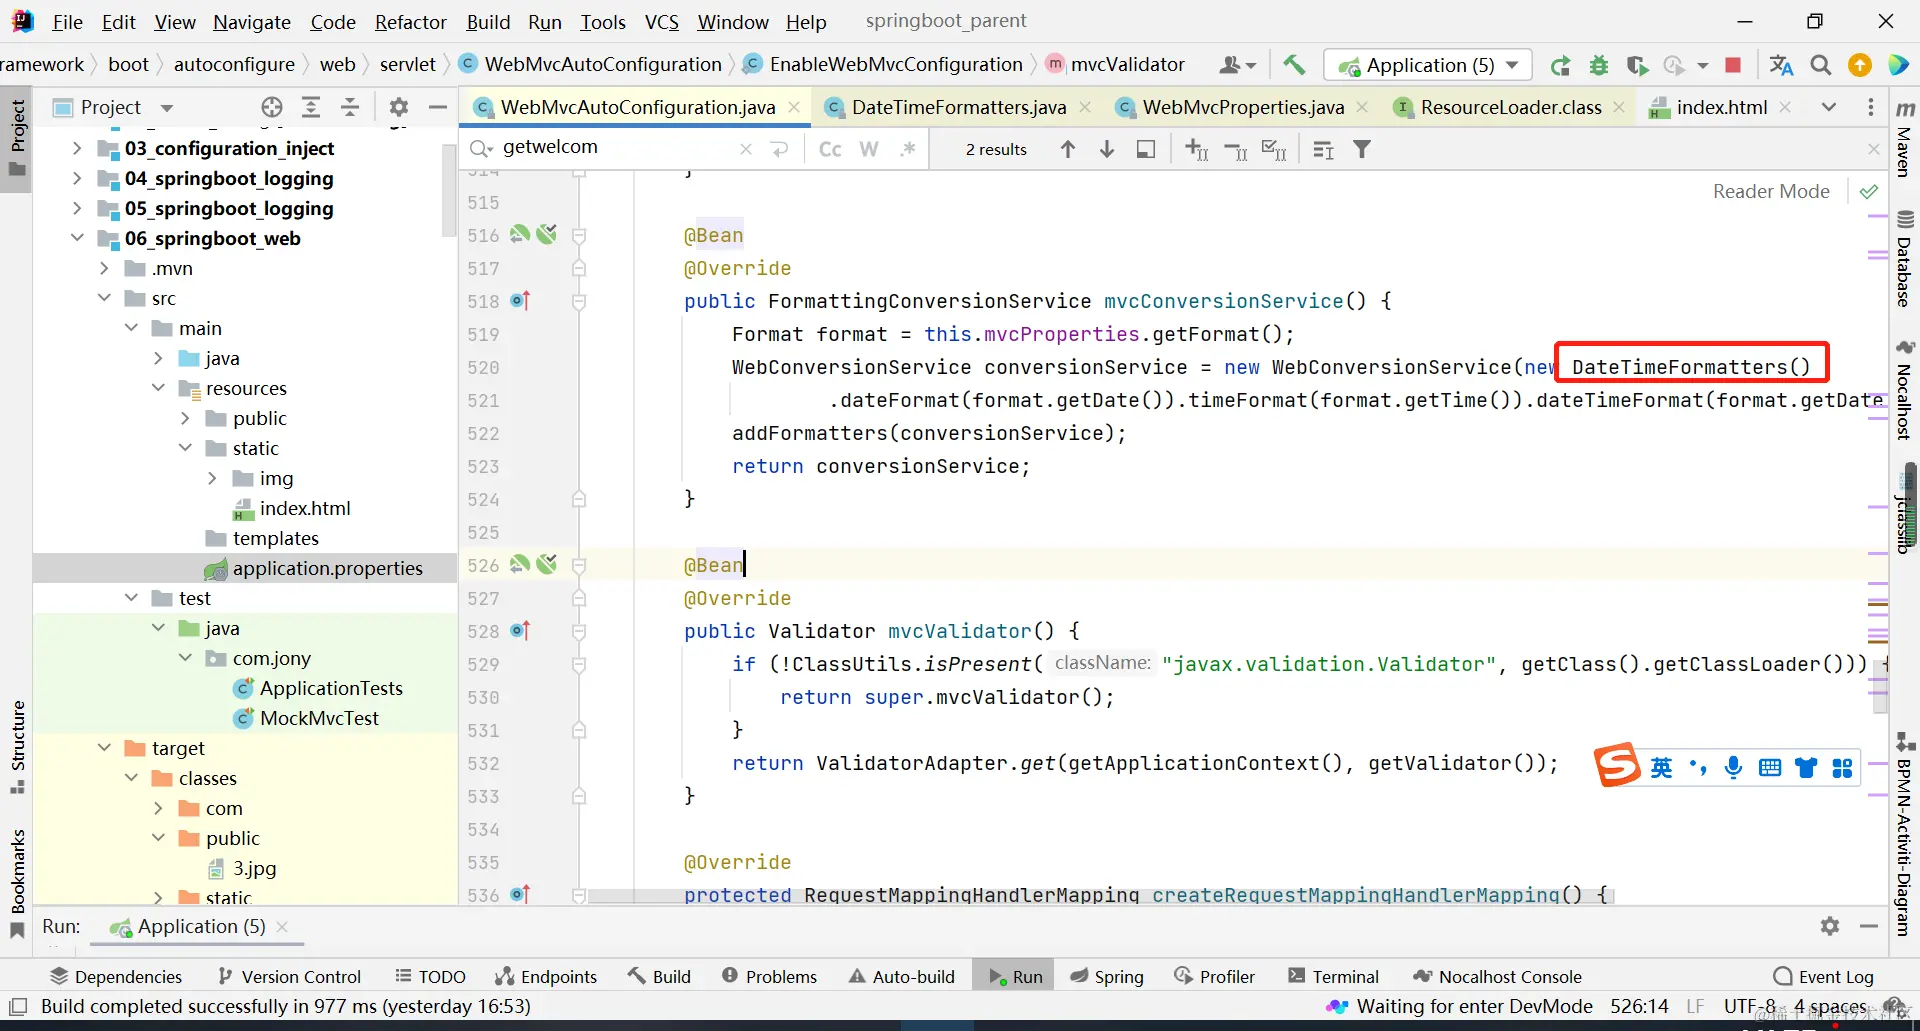Open the Spring tool window

coord(1106,976)
